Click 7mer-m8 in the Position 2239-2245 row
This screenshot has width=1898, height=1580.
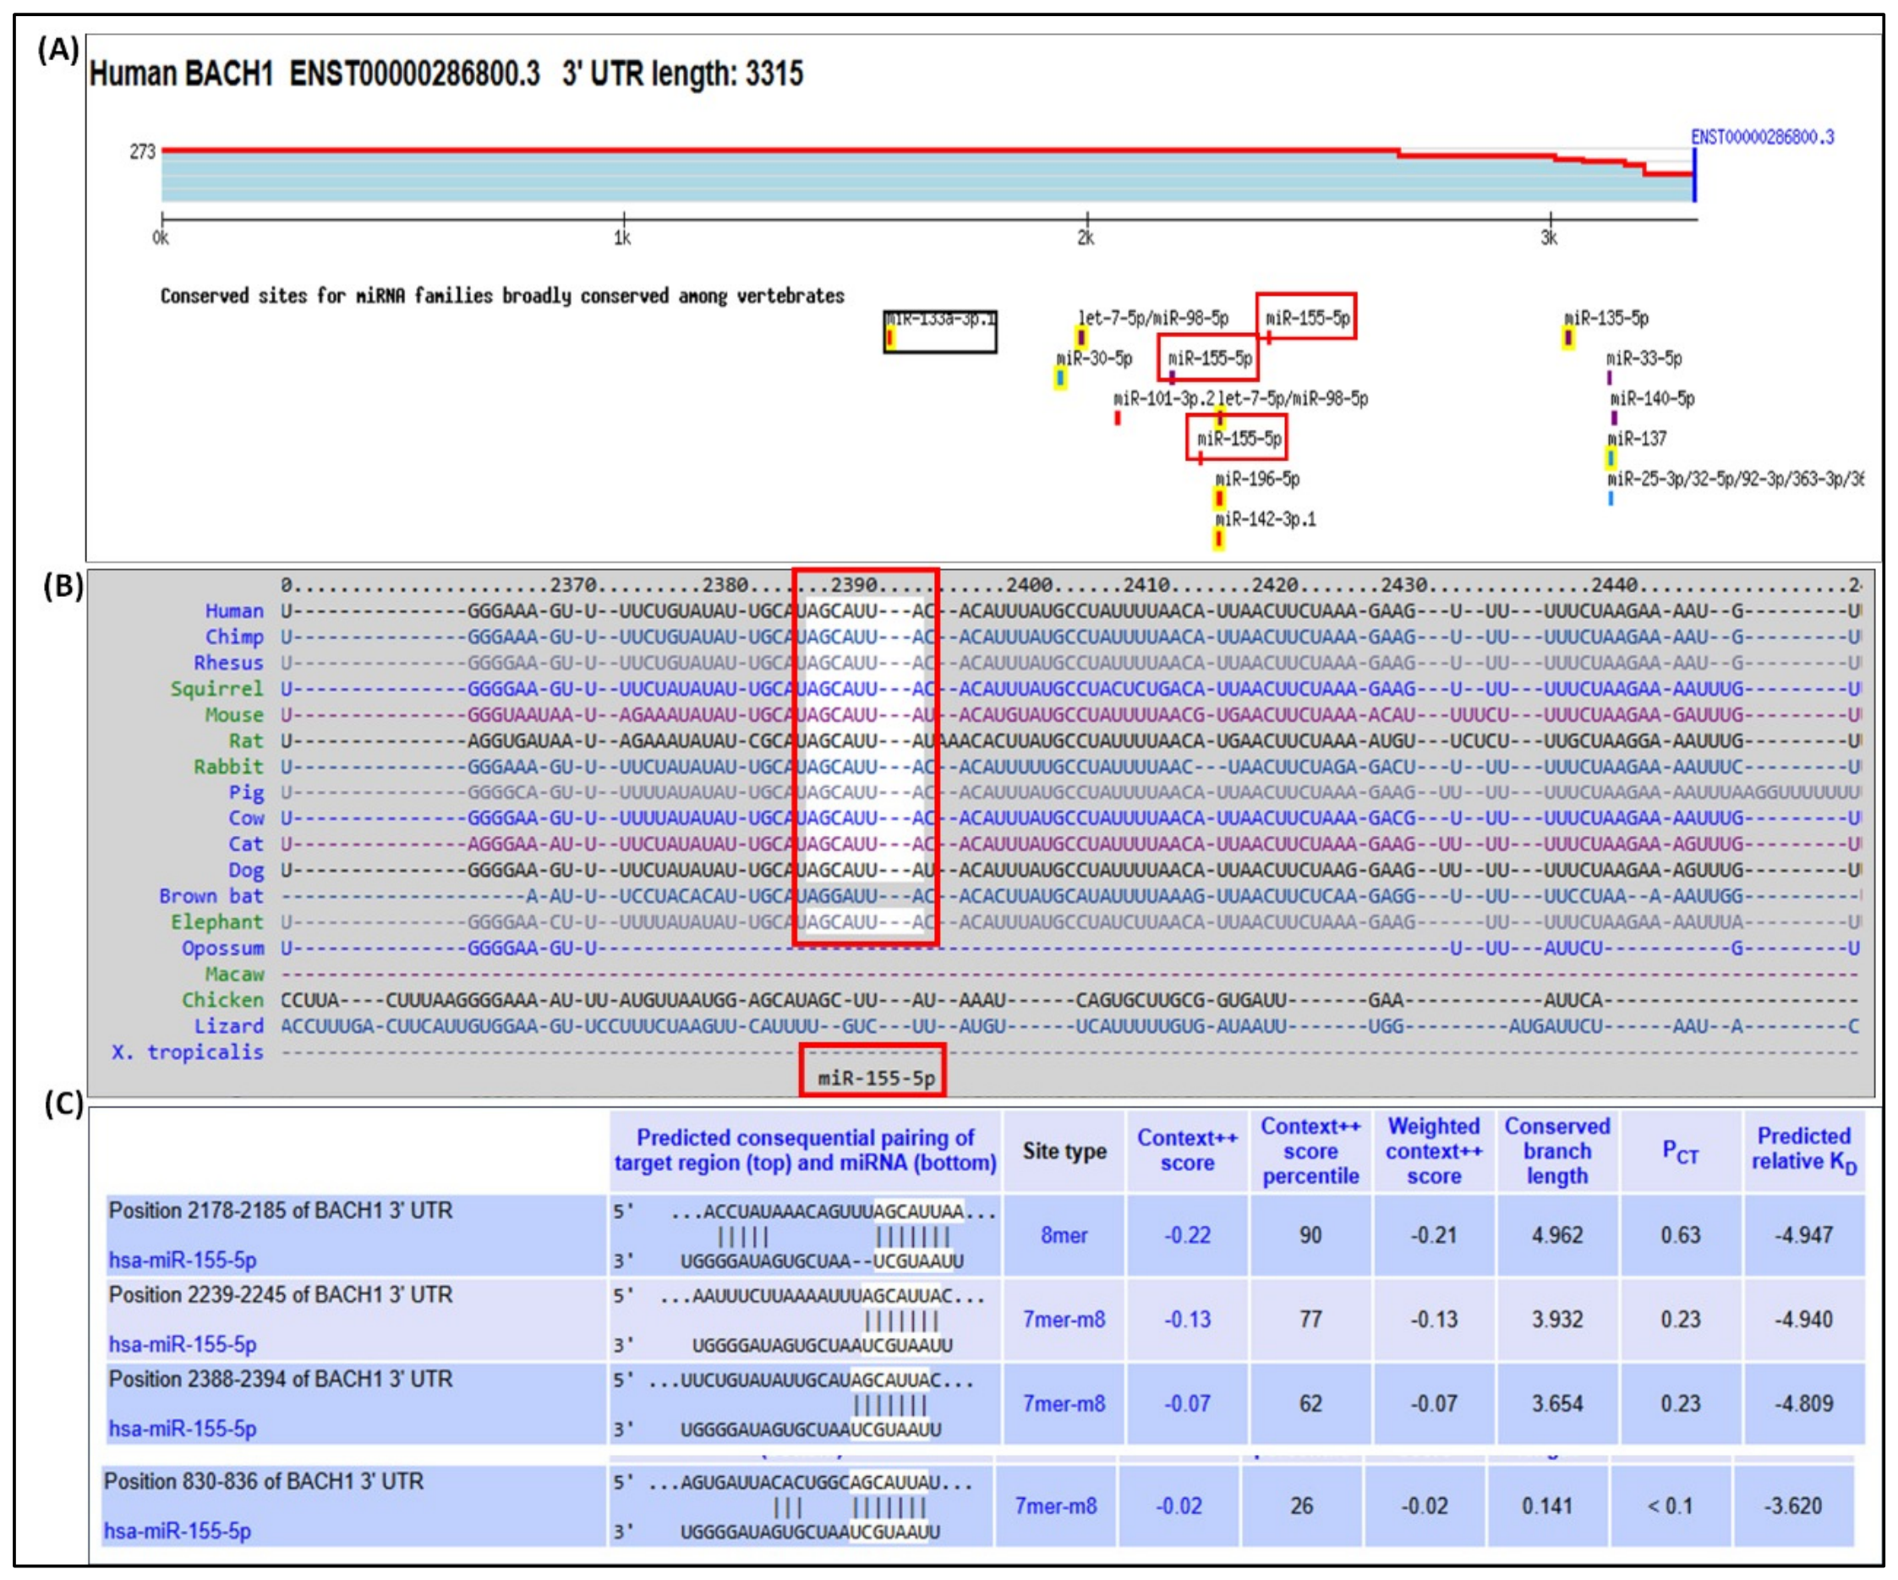(x=1063, y=1319)
